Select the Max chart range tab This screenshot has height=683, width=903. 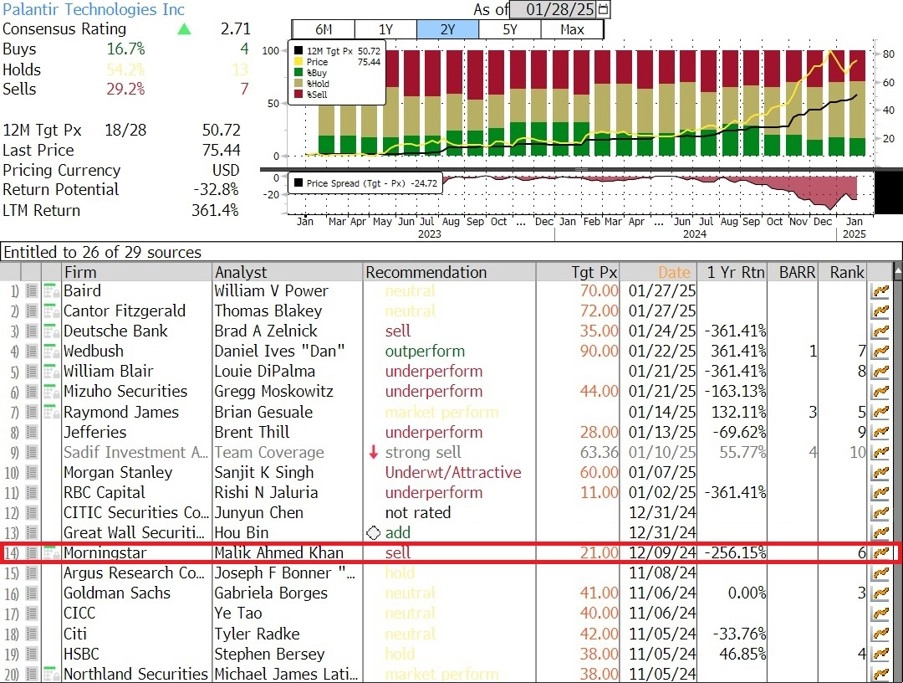click(x=572, y=29)
